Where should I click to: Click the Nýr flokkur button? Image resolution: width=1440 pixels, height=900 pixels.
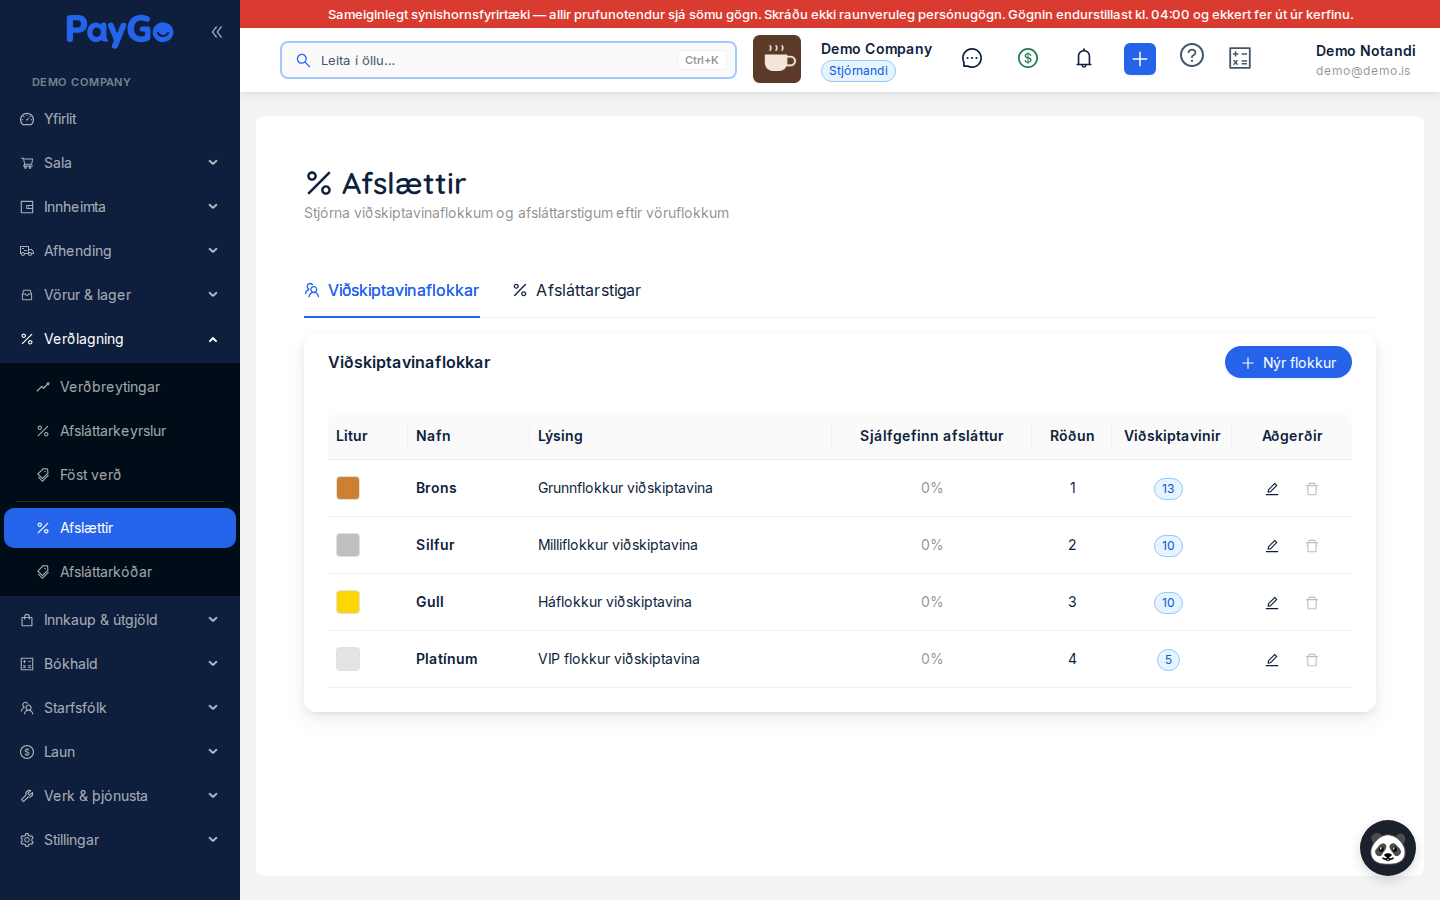(1288, 363)
